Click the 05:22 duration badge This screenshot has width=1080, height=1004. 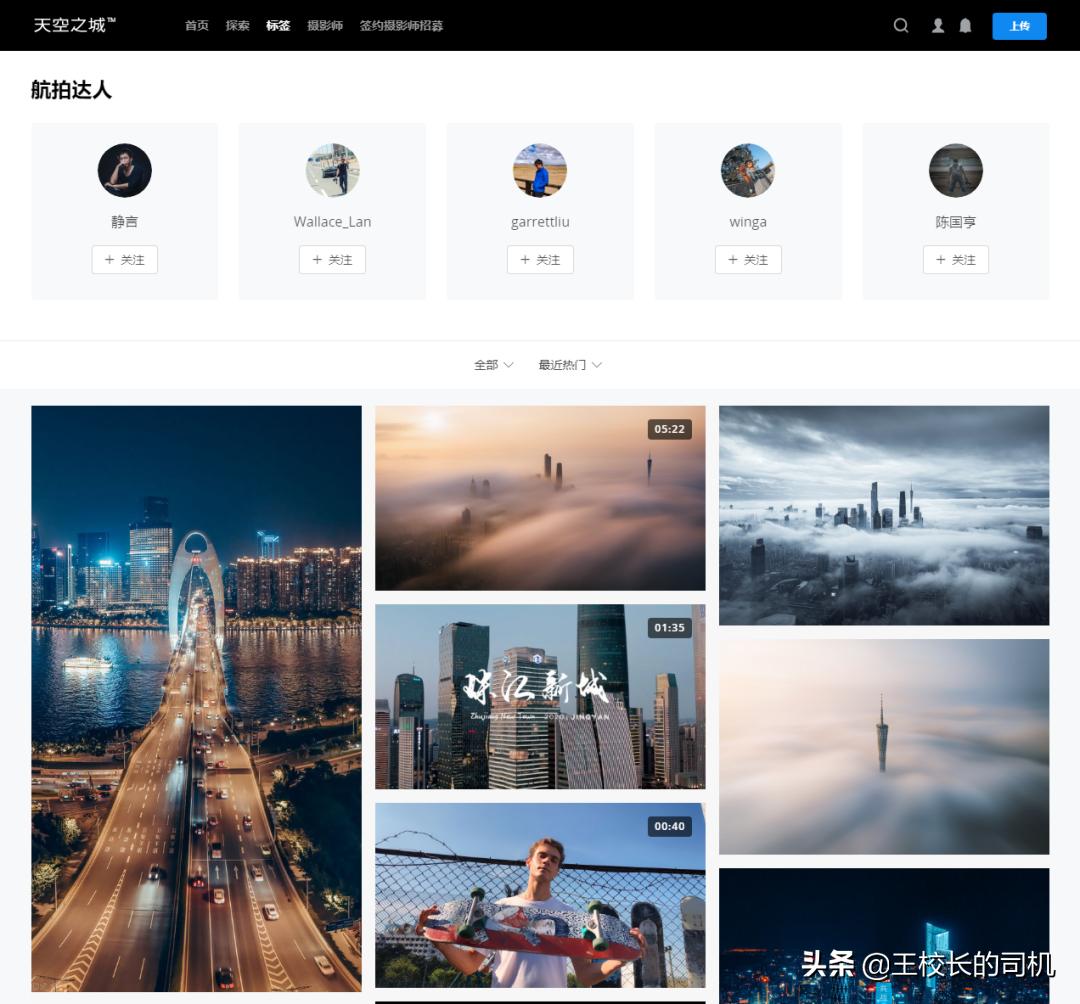point(669,429)
